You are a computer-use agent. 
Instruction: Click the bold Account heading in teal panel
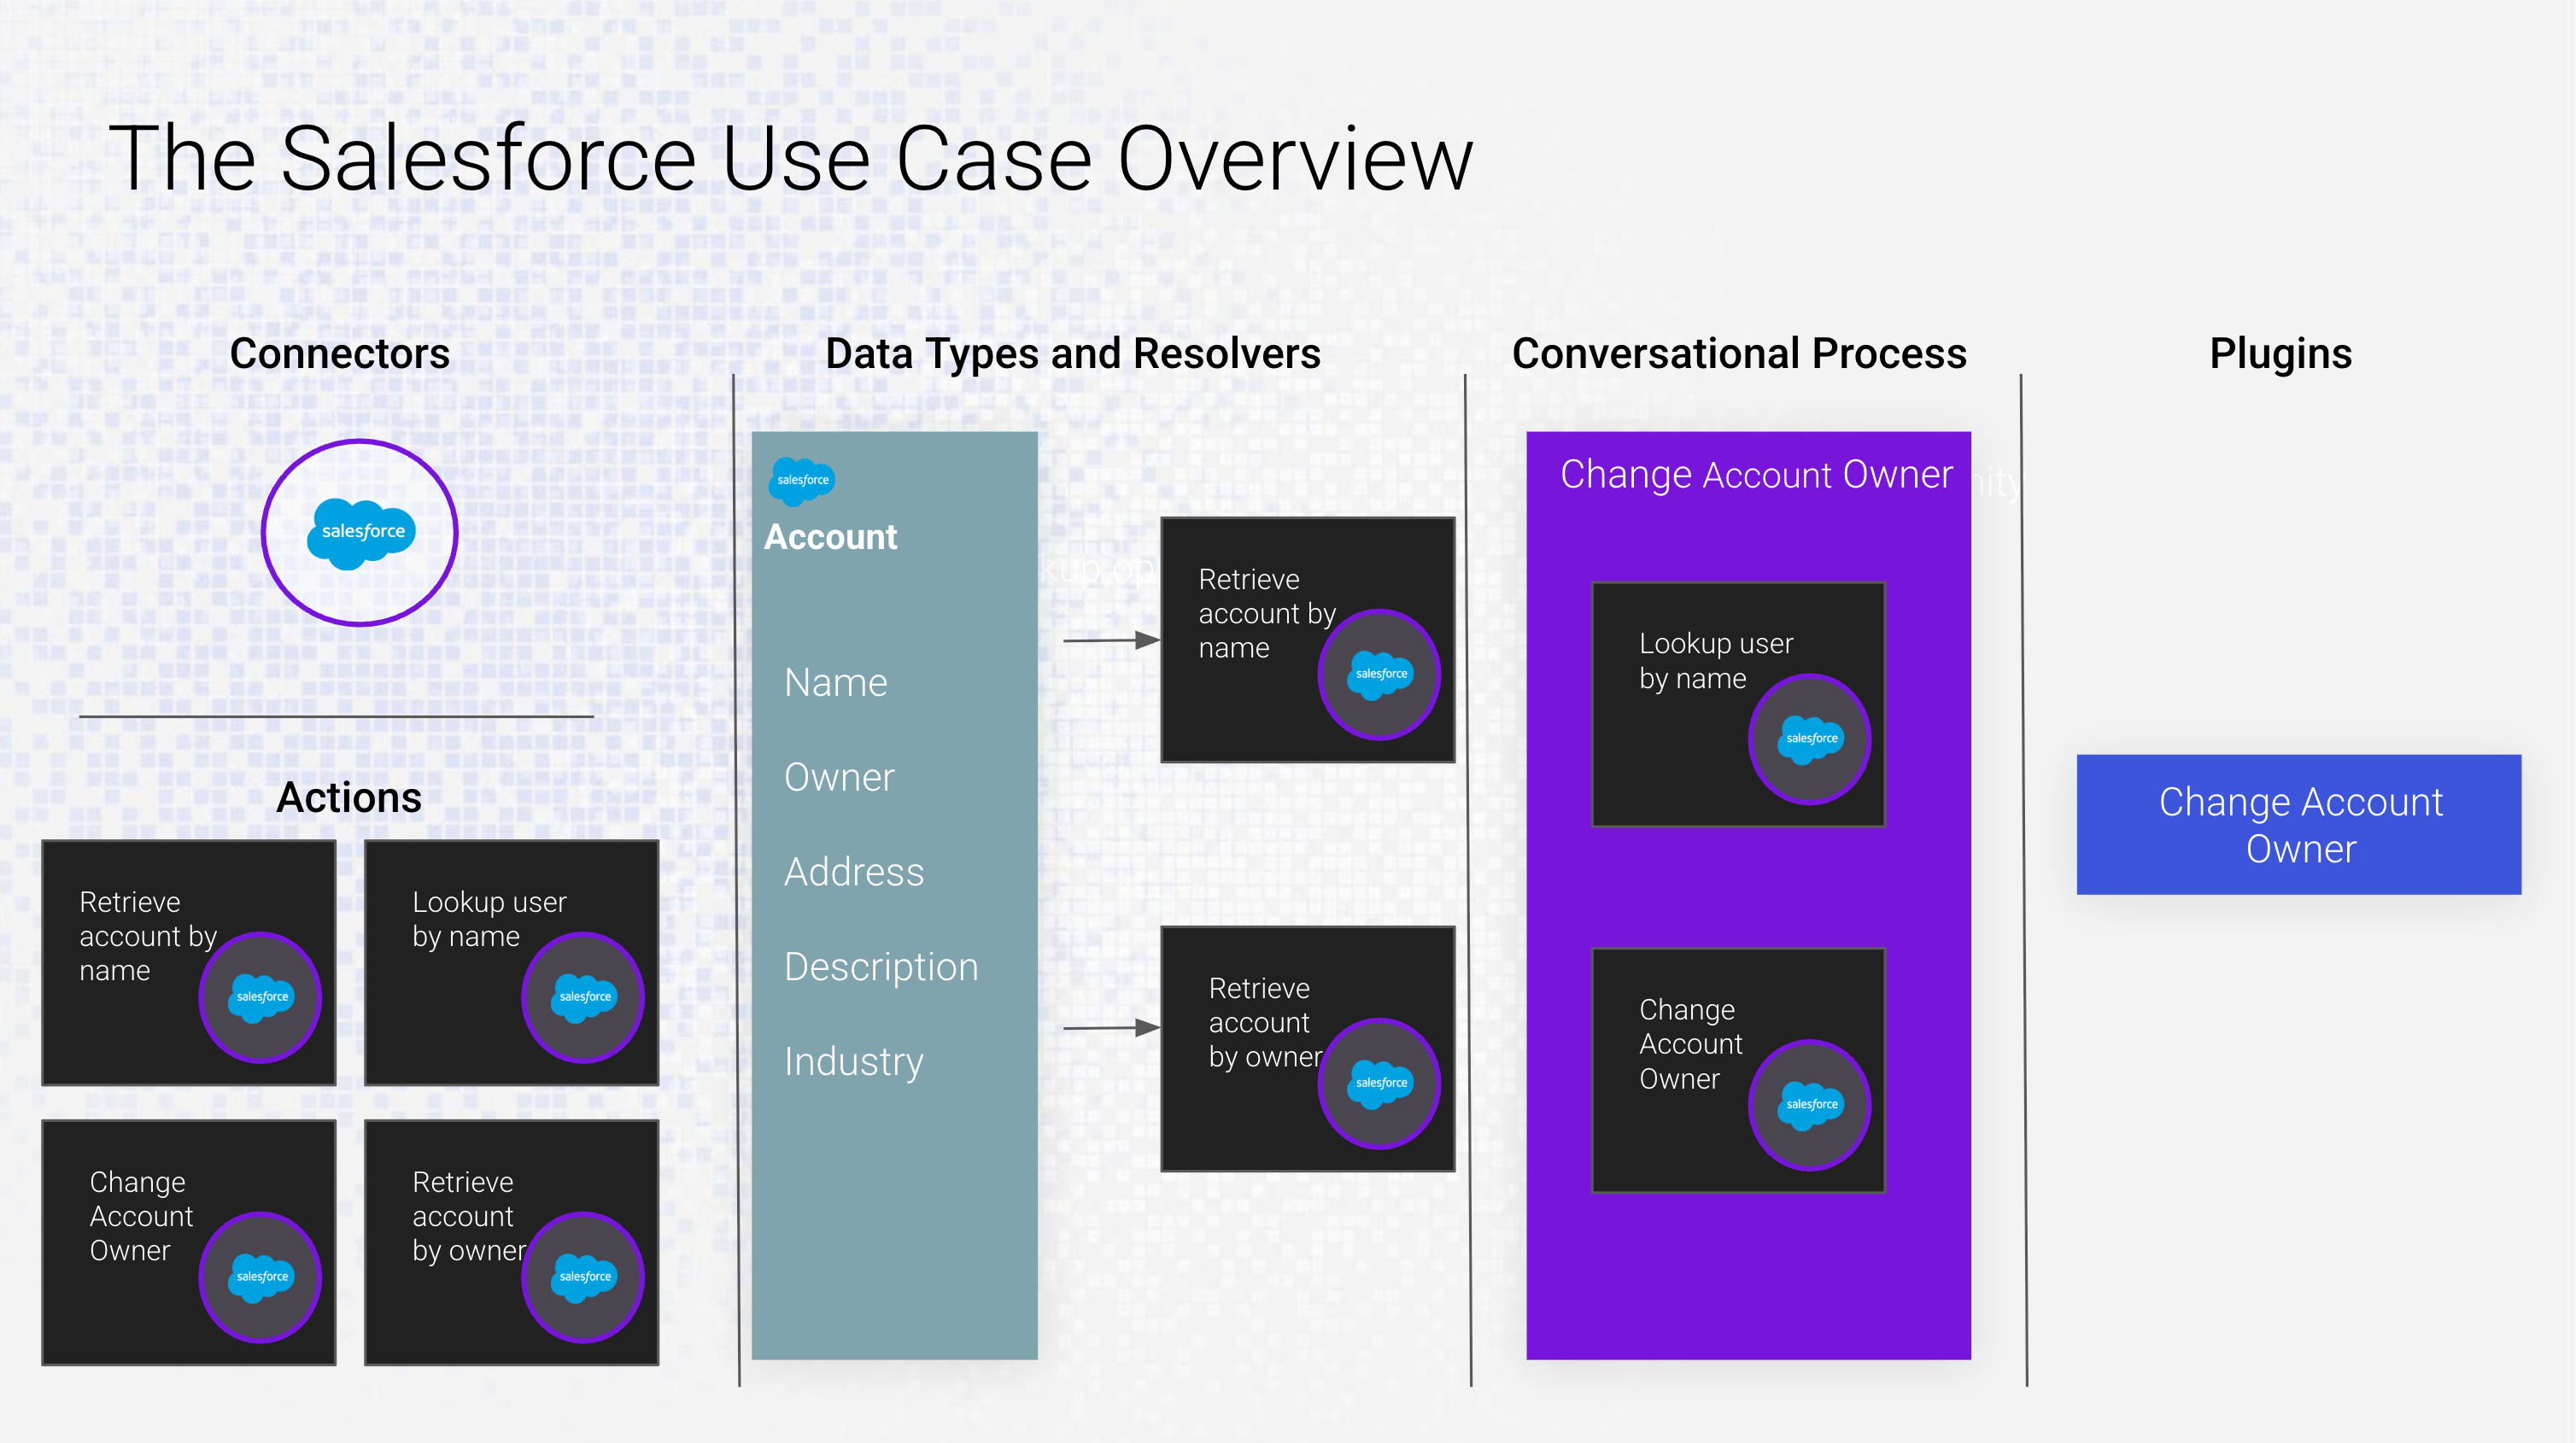click(830, 538)
